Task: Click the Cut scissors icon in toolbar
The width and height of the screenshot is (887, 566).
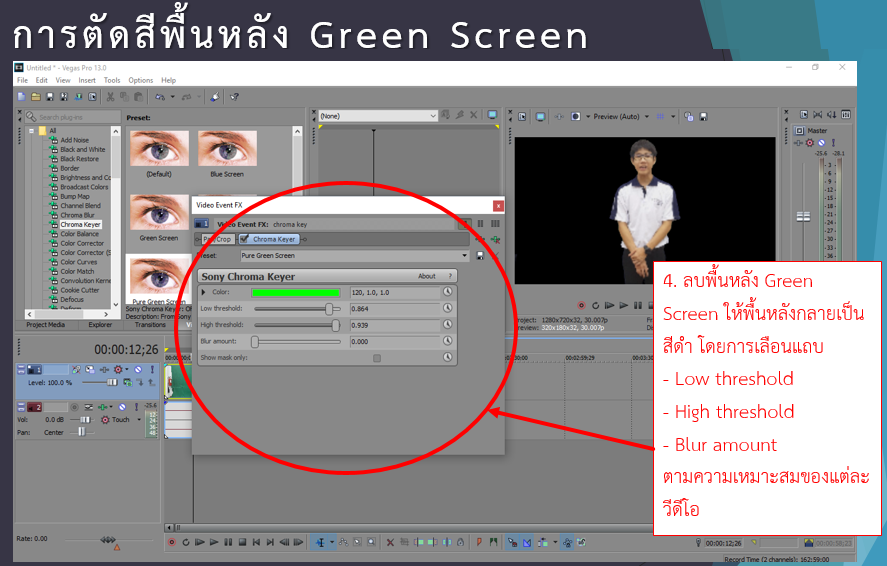Action: (x=110, y=97)
